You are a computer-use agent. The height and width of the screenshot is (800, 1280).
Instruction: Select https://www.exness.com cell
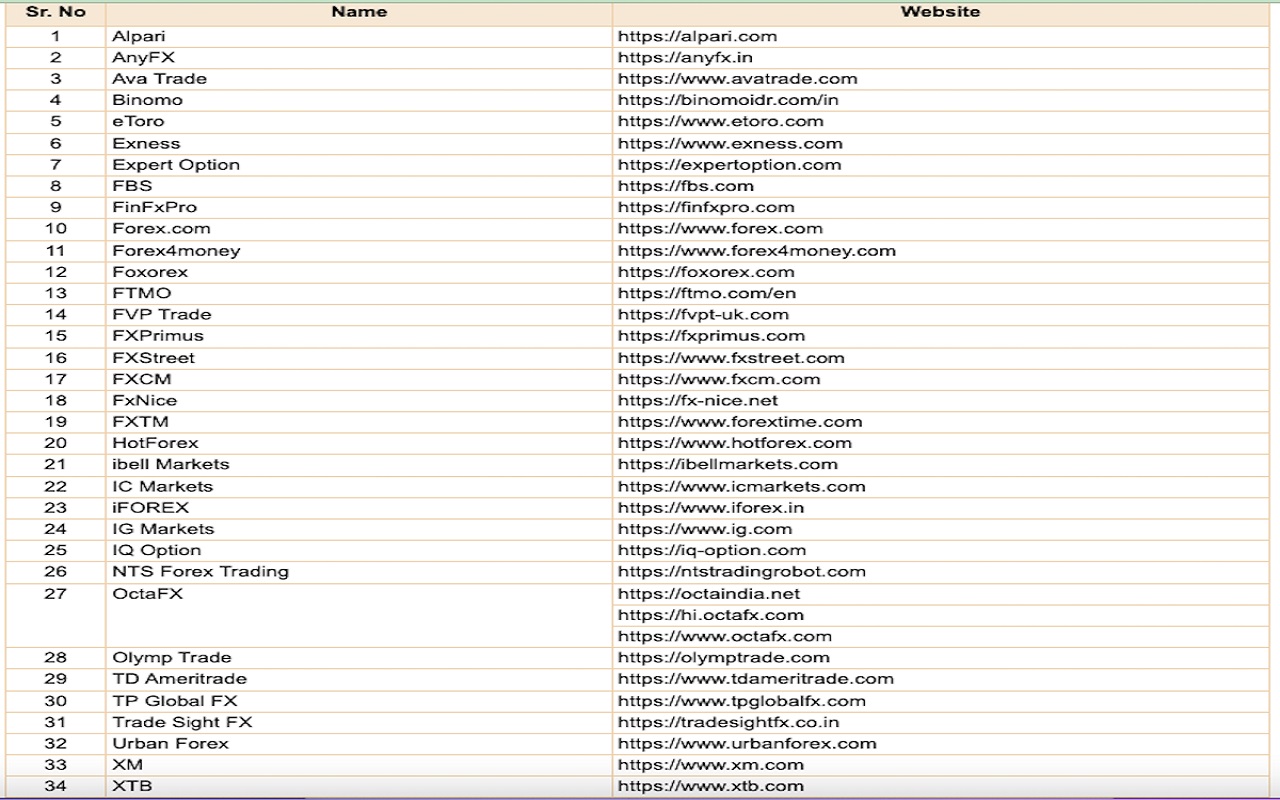click(940, 143)
